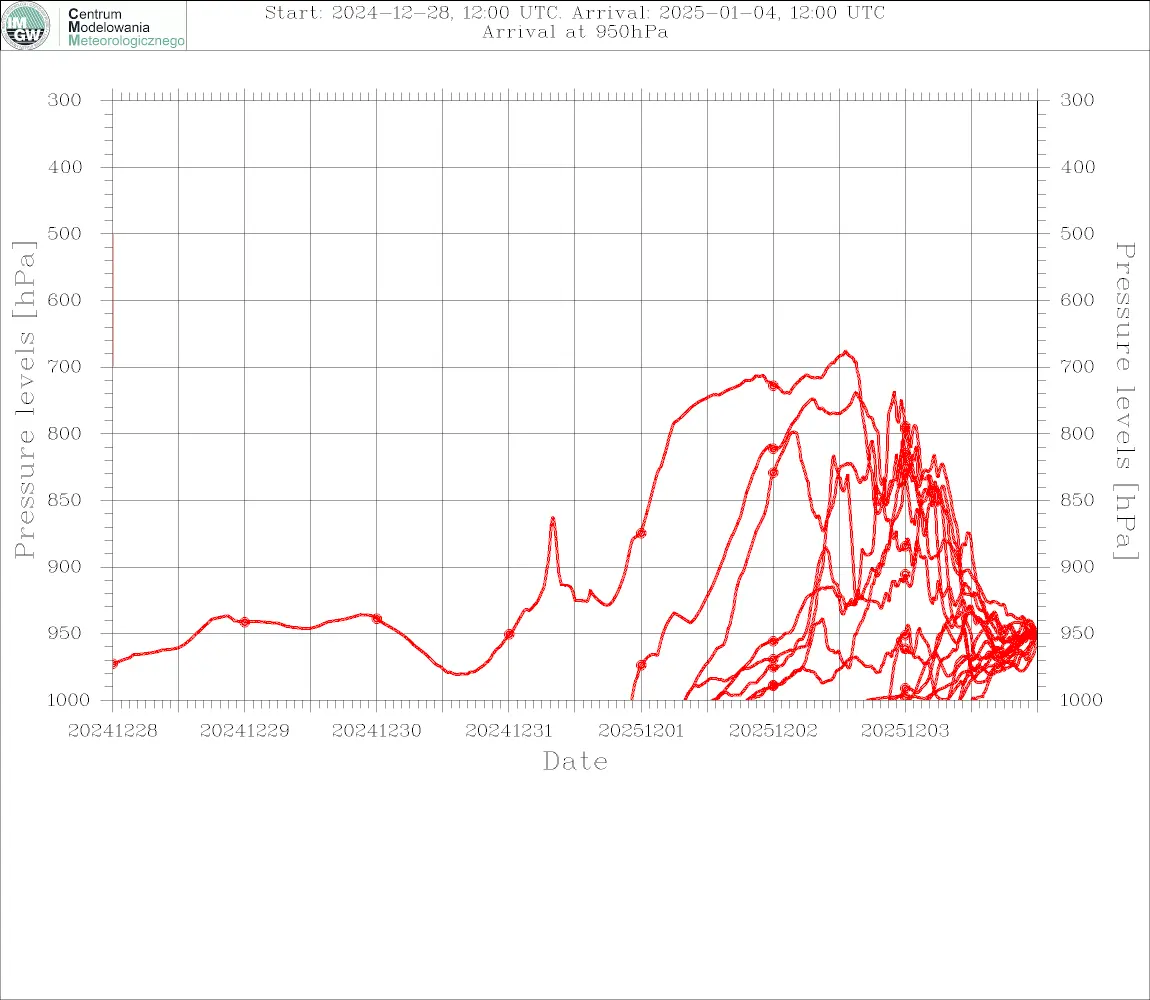Click the right axis label 500

pos(1077,233)
